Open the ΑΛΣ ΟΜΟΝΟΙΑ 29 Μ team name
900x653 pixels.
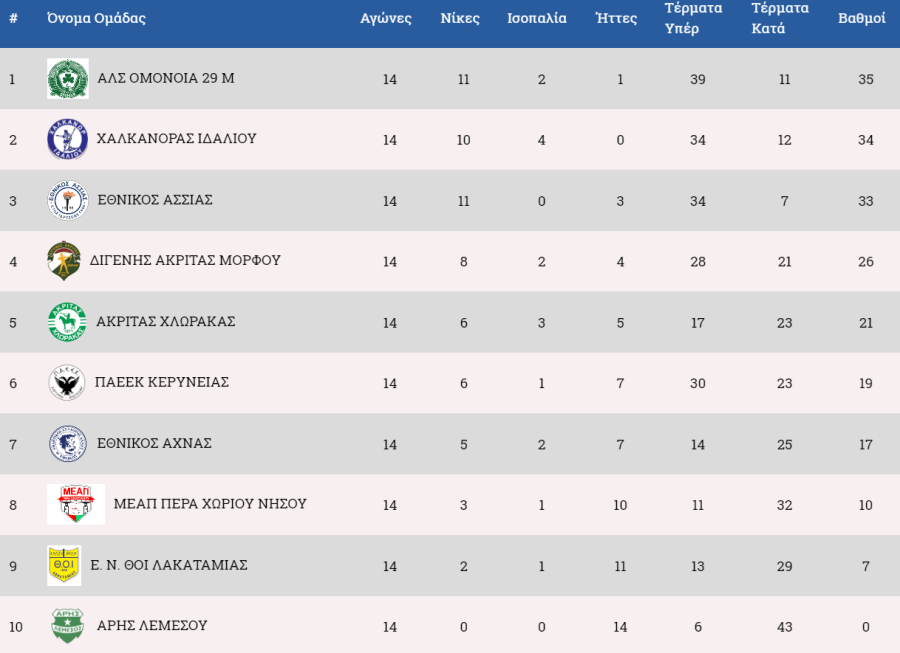(x=166, y=78)
